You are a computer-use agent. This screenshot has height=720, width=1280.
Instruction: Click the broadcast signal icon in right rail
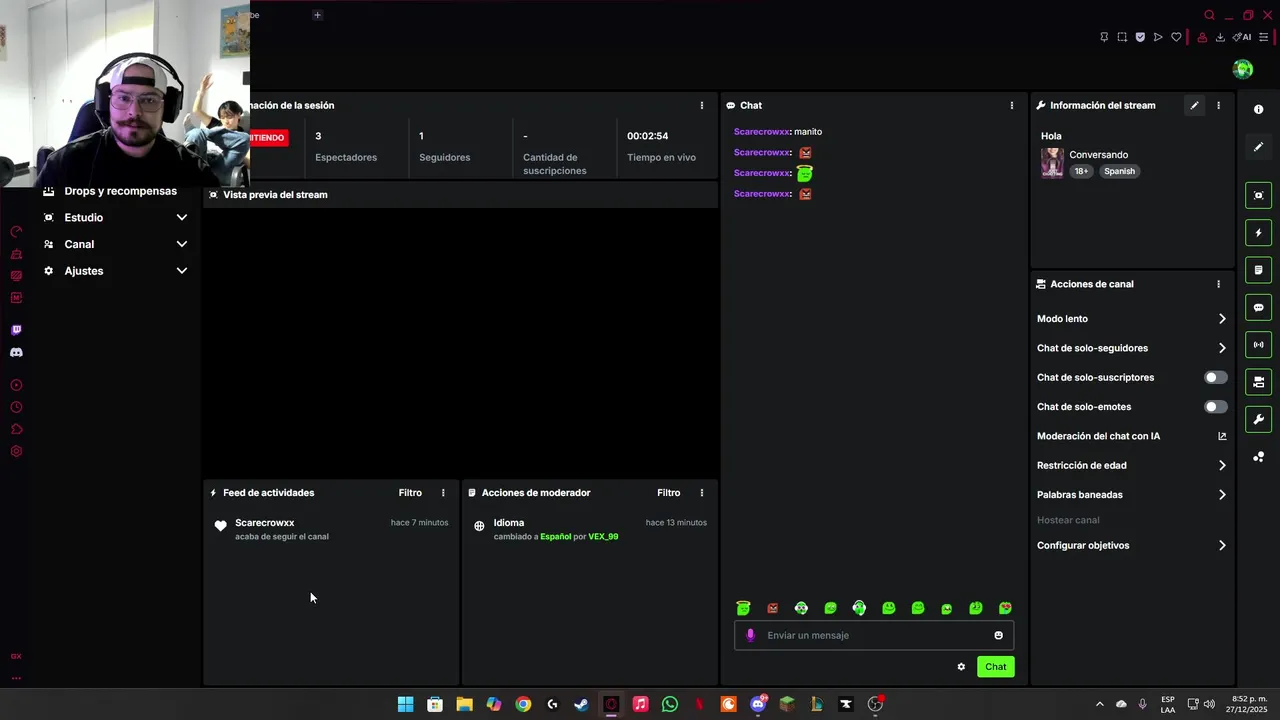pos(1259,345)
